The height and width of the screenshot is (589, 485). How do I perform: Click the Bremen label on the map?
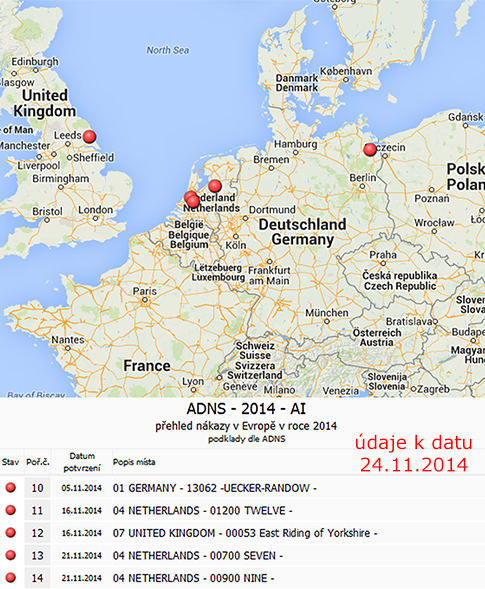click(271, 160)
